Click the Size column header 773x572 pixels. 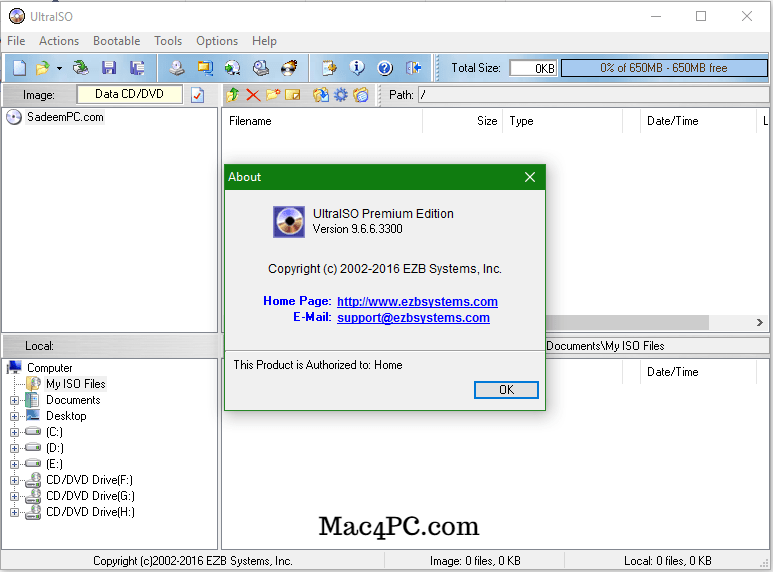point(463,121)
